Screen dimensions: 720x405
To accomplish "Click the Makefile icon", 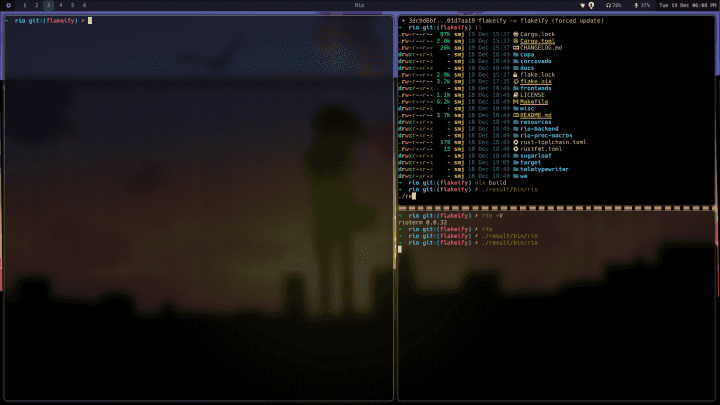I will pos(516,101).
